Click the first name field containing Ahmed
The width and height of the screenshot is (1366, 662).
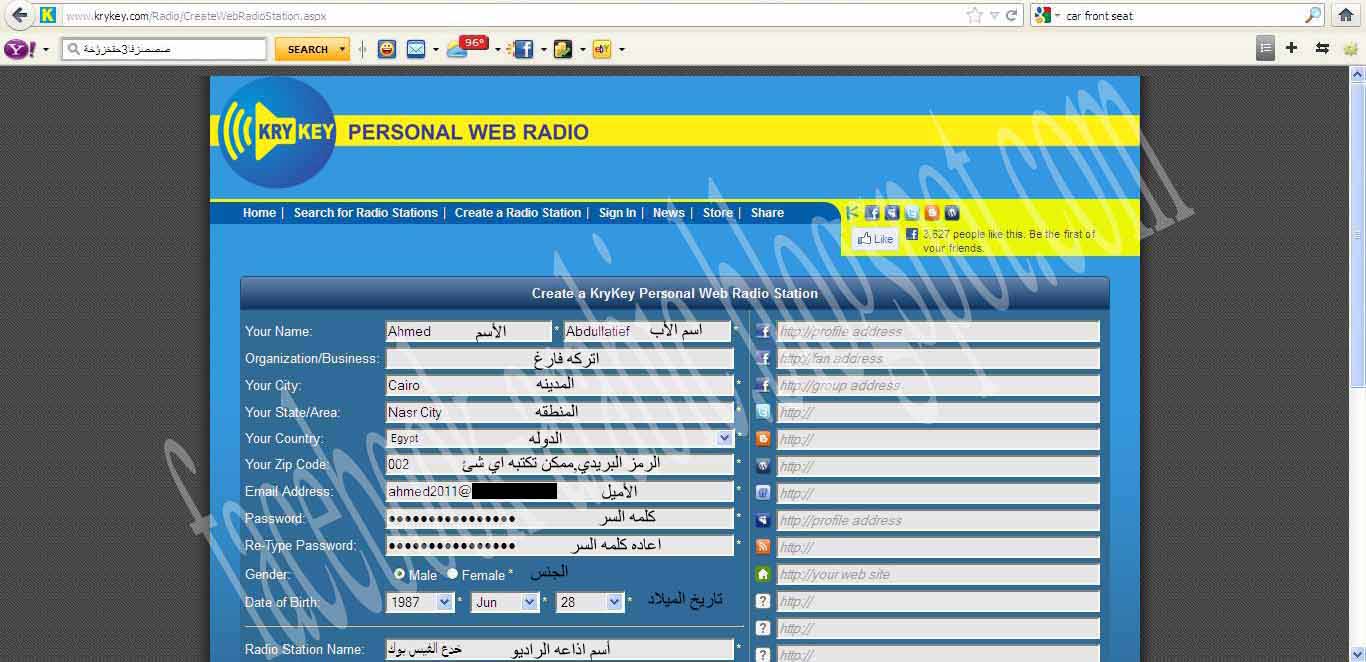(x=469, y=331)
